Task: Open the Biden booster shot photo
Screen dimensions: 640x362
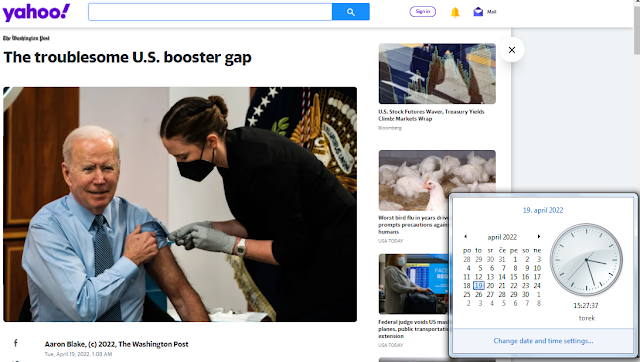Action: tap(180, 204)
